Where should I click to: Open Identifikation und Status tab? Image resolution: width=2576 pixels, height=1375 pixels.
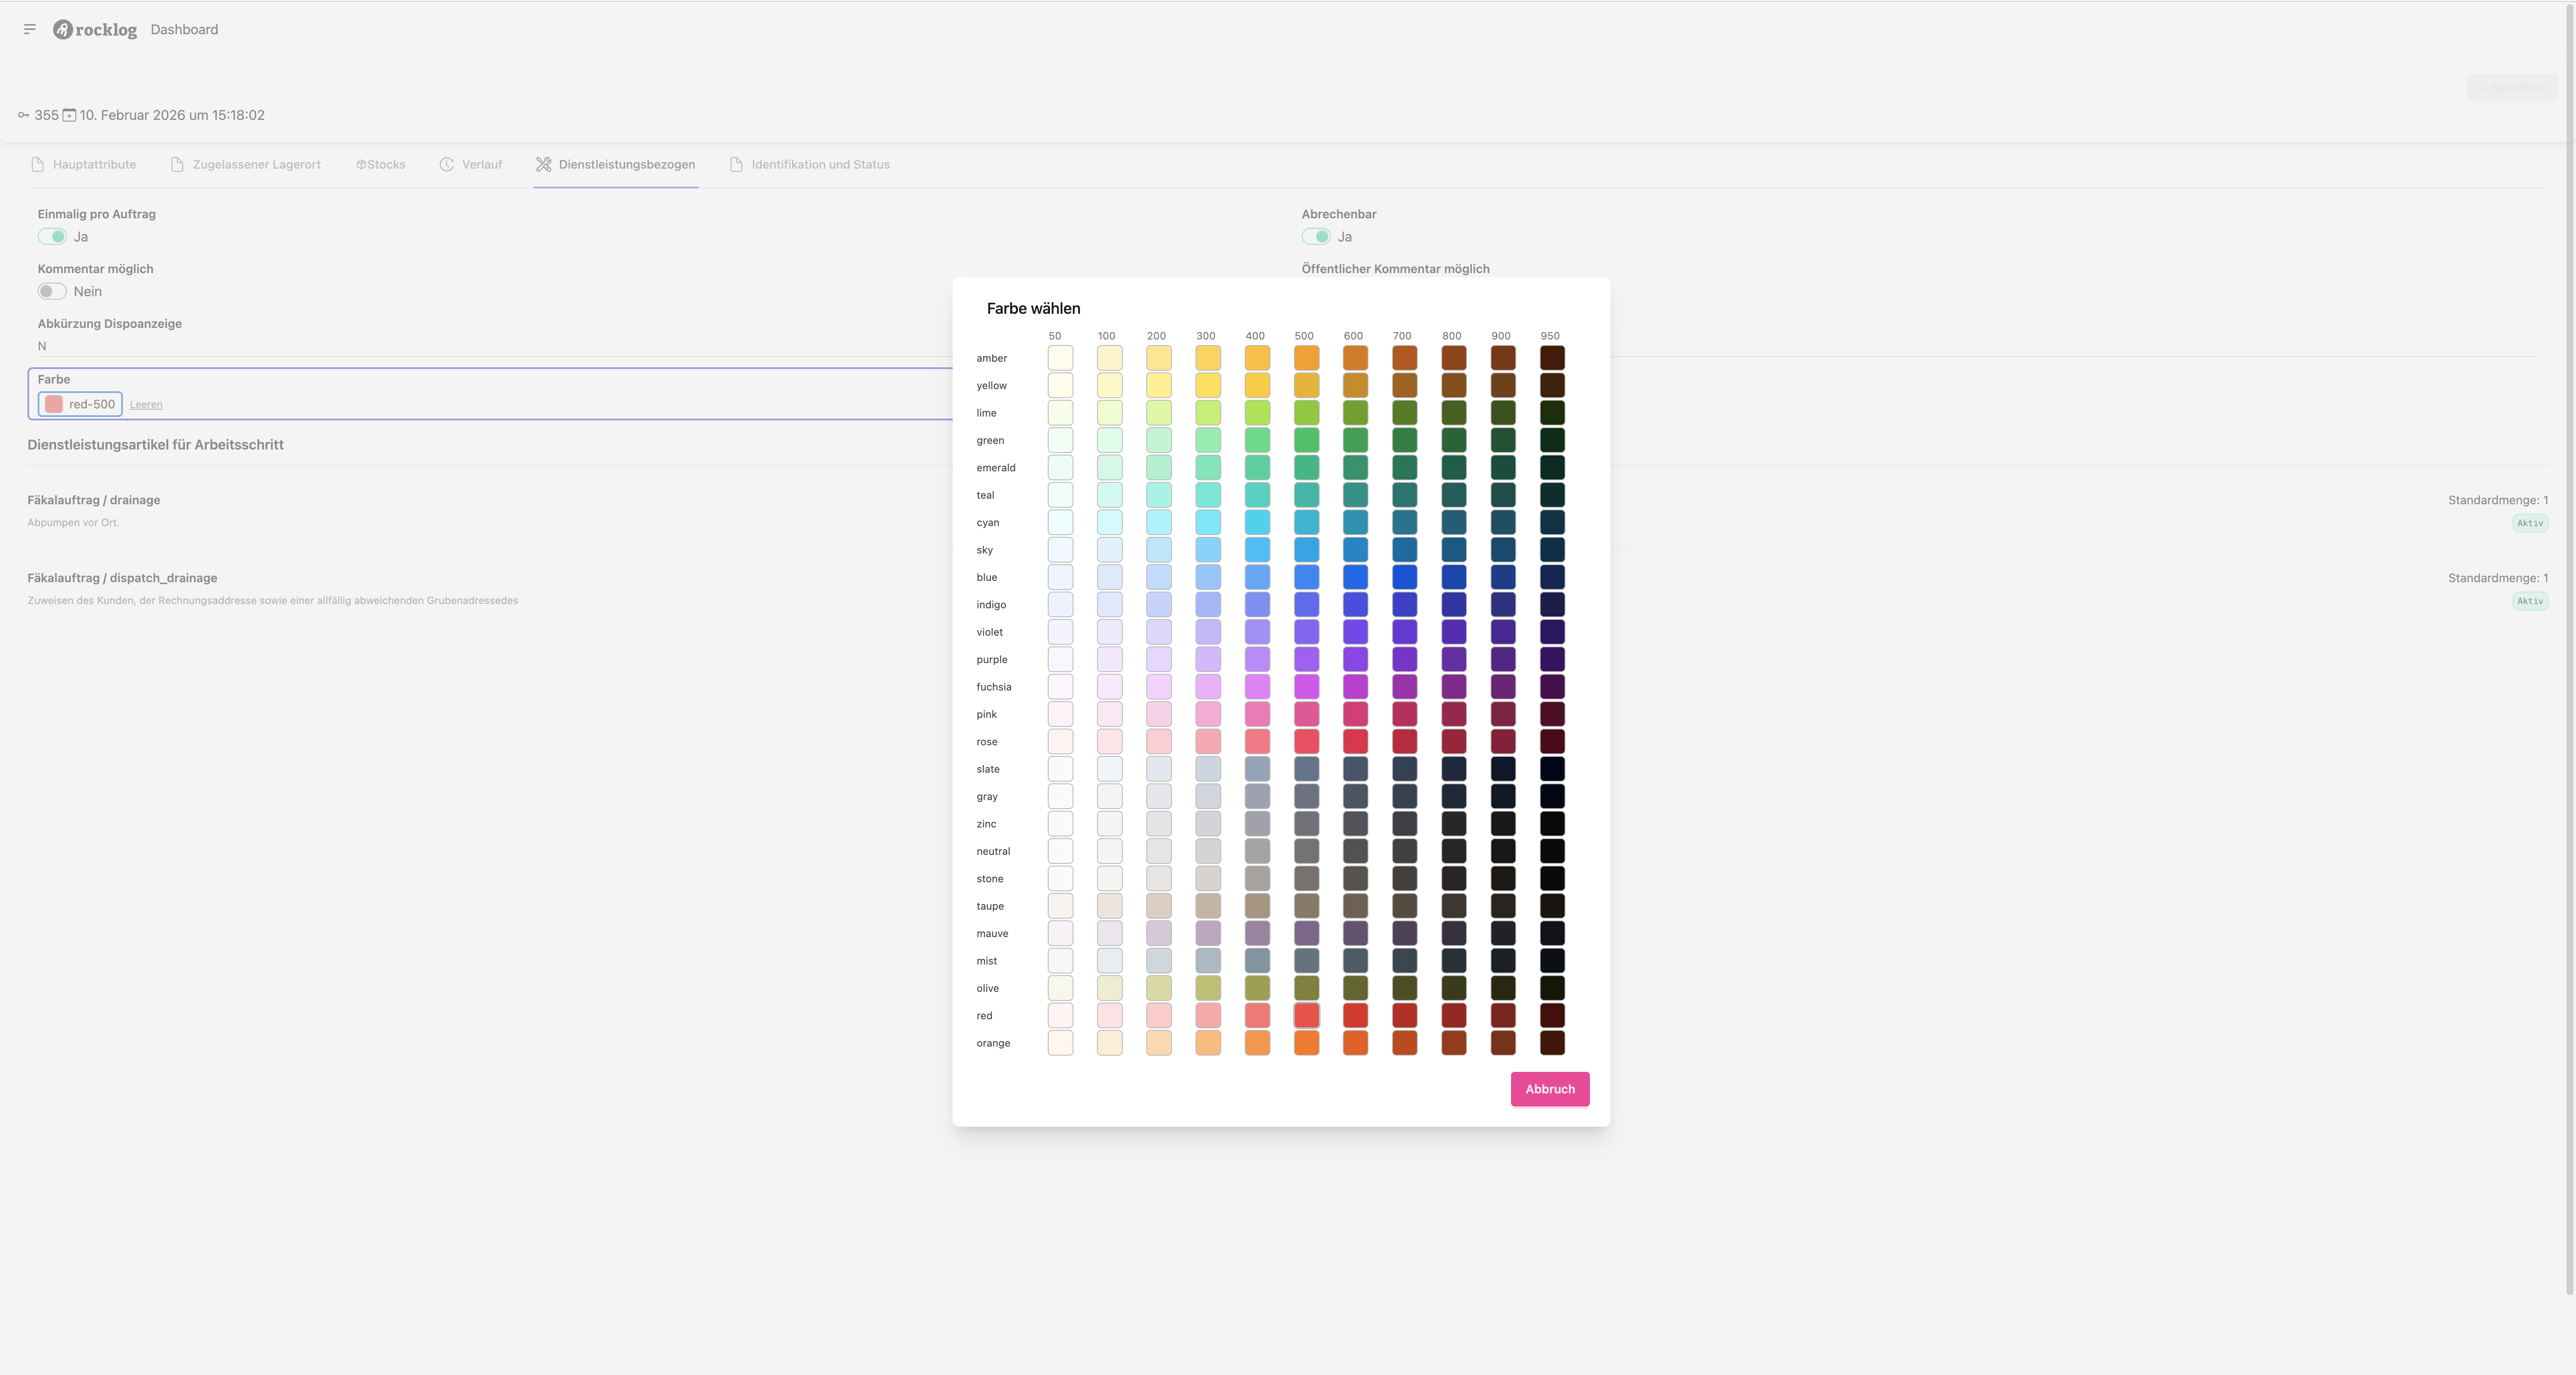[x=810, y=164]
